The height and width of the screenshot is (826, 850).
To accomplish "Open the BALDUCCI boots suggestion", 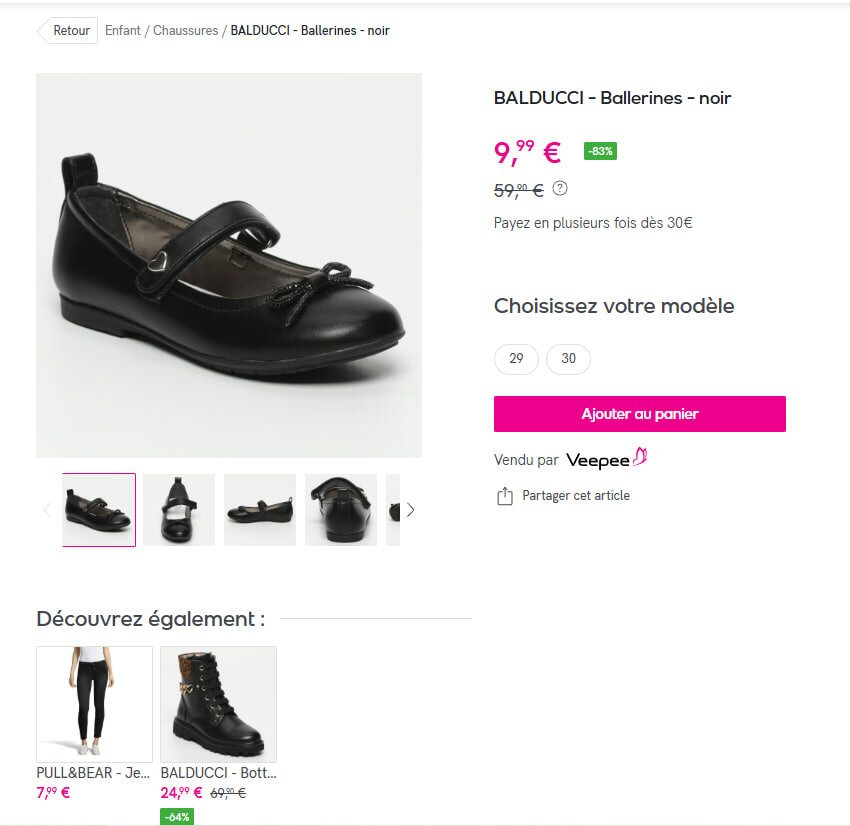I will (x=218, y=705).
